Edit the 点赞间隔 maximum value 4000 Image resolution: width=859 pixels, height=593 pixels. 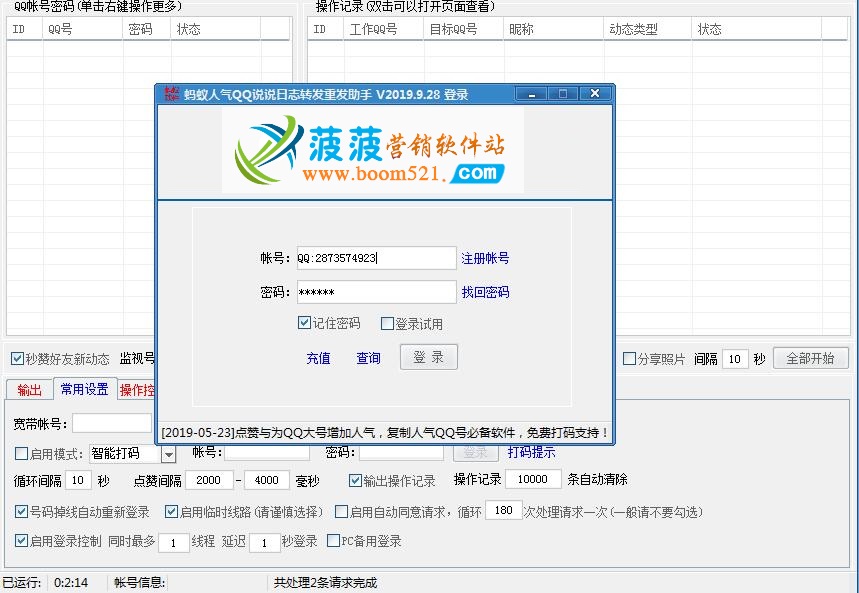point(266,480)
